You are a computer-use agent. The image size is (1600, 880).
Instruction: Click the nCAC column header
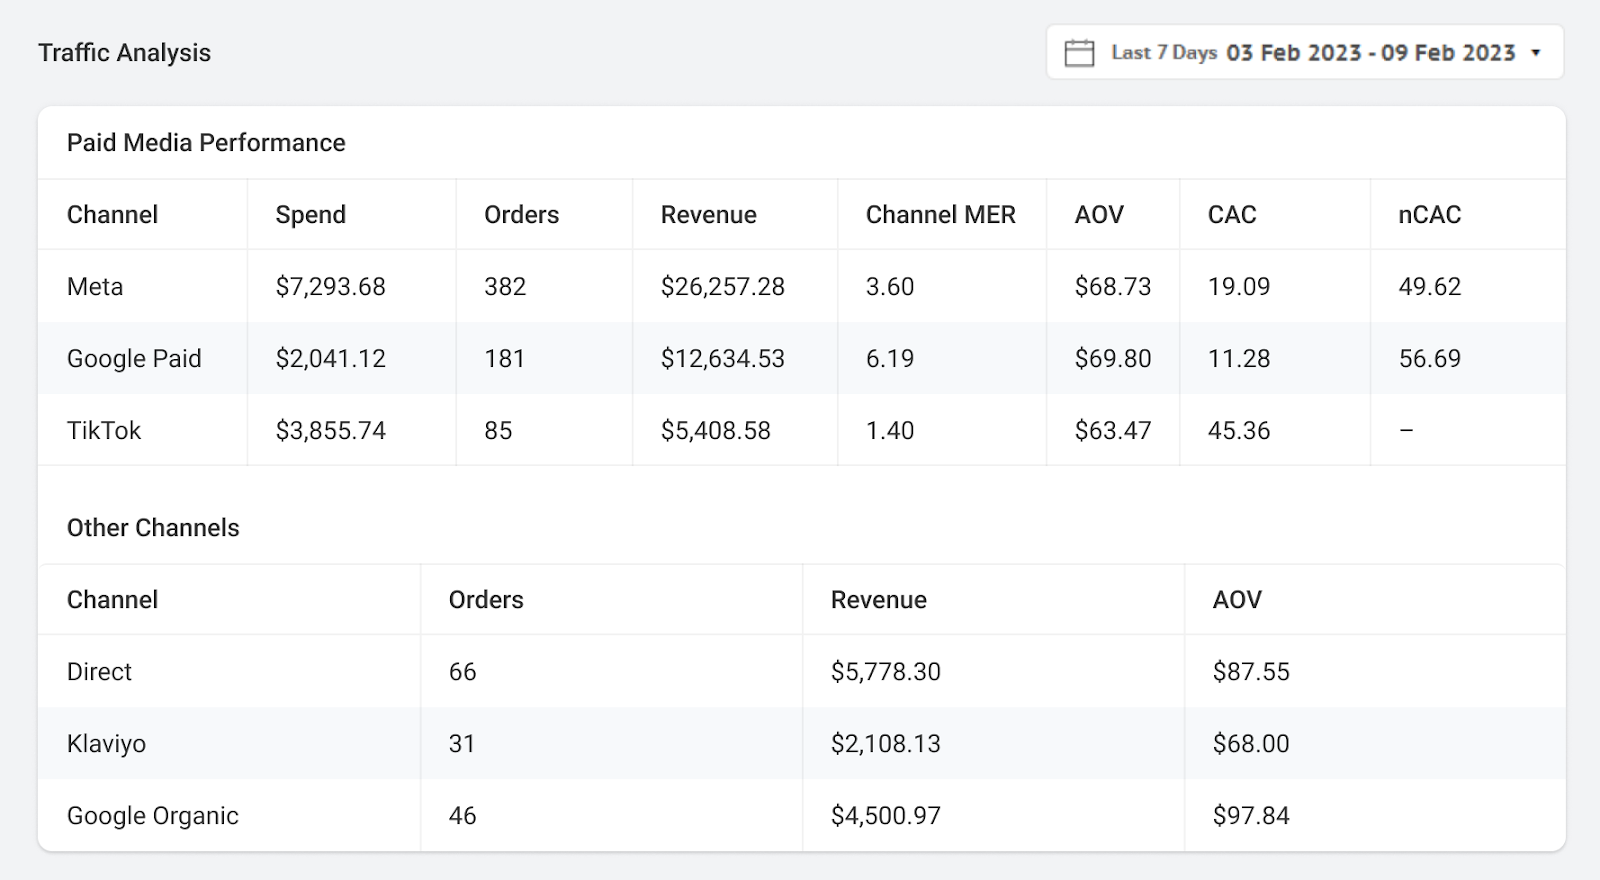click(x=1429, y=215)
